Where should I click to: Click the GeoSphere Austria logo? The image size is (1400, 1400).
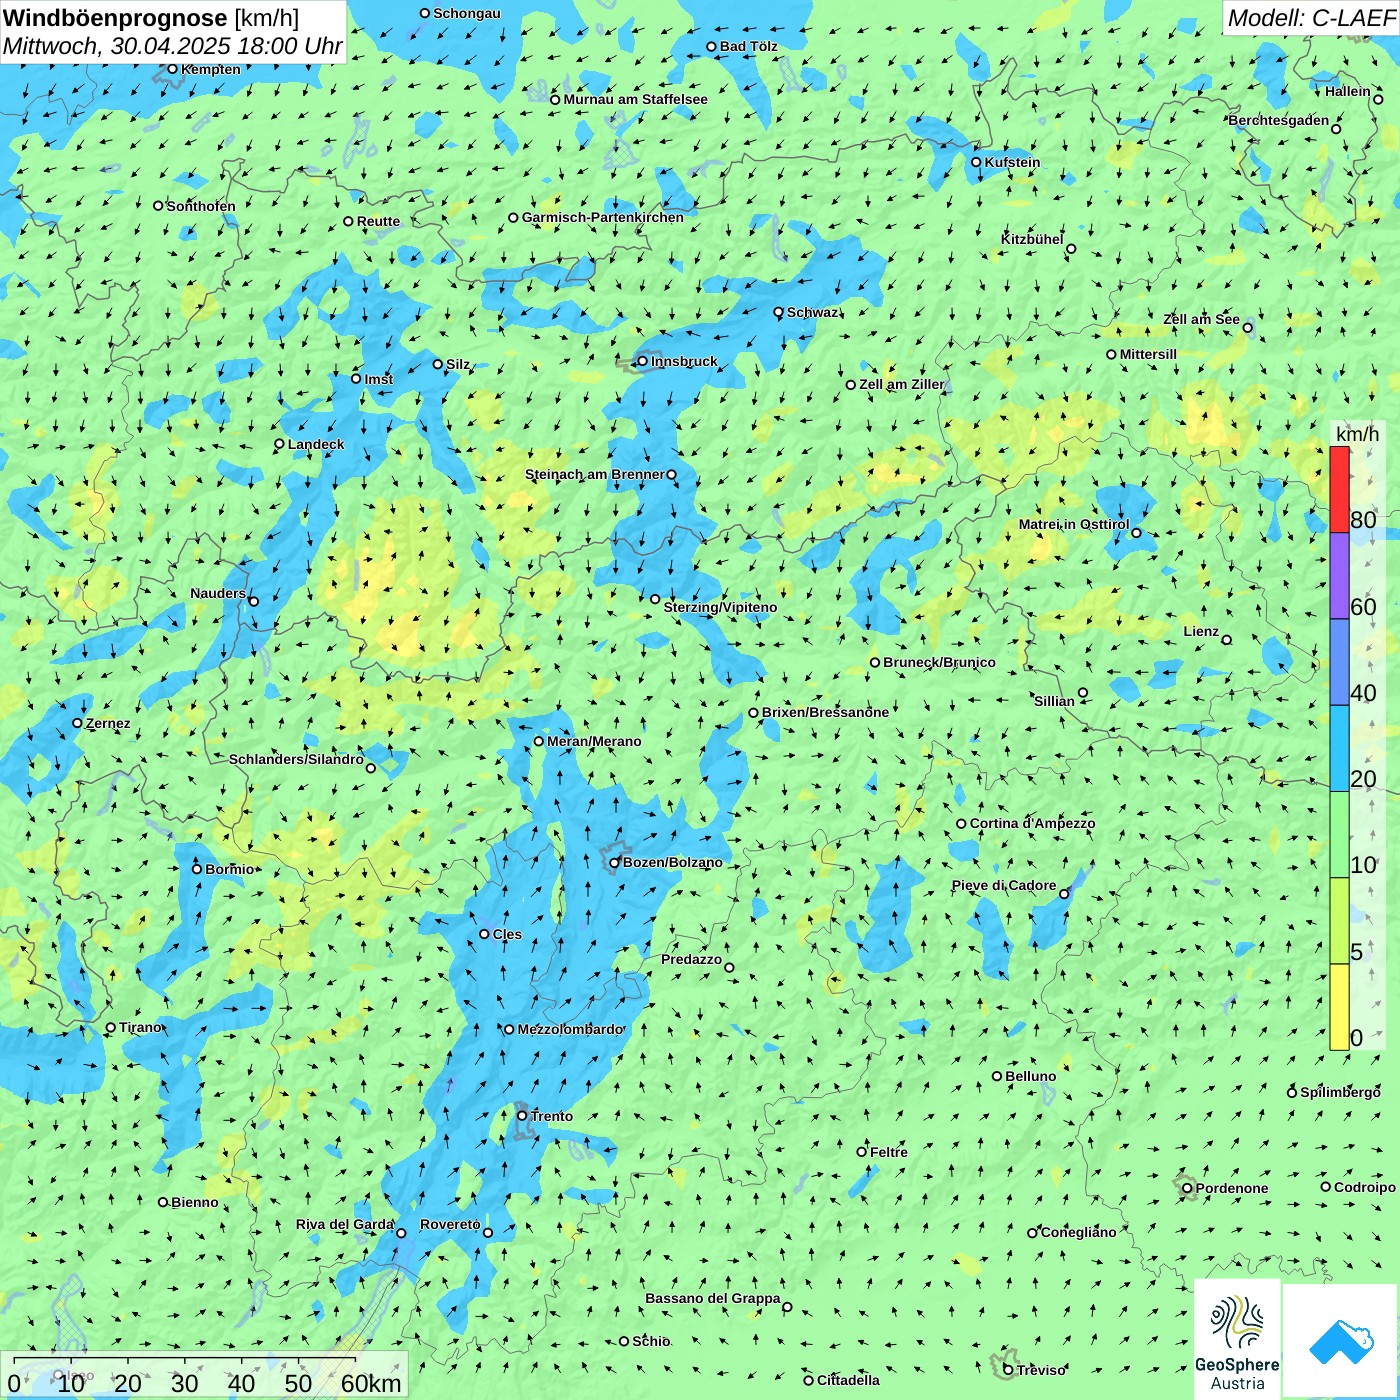1237,1339
